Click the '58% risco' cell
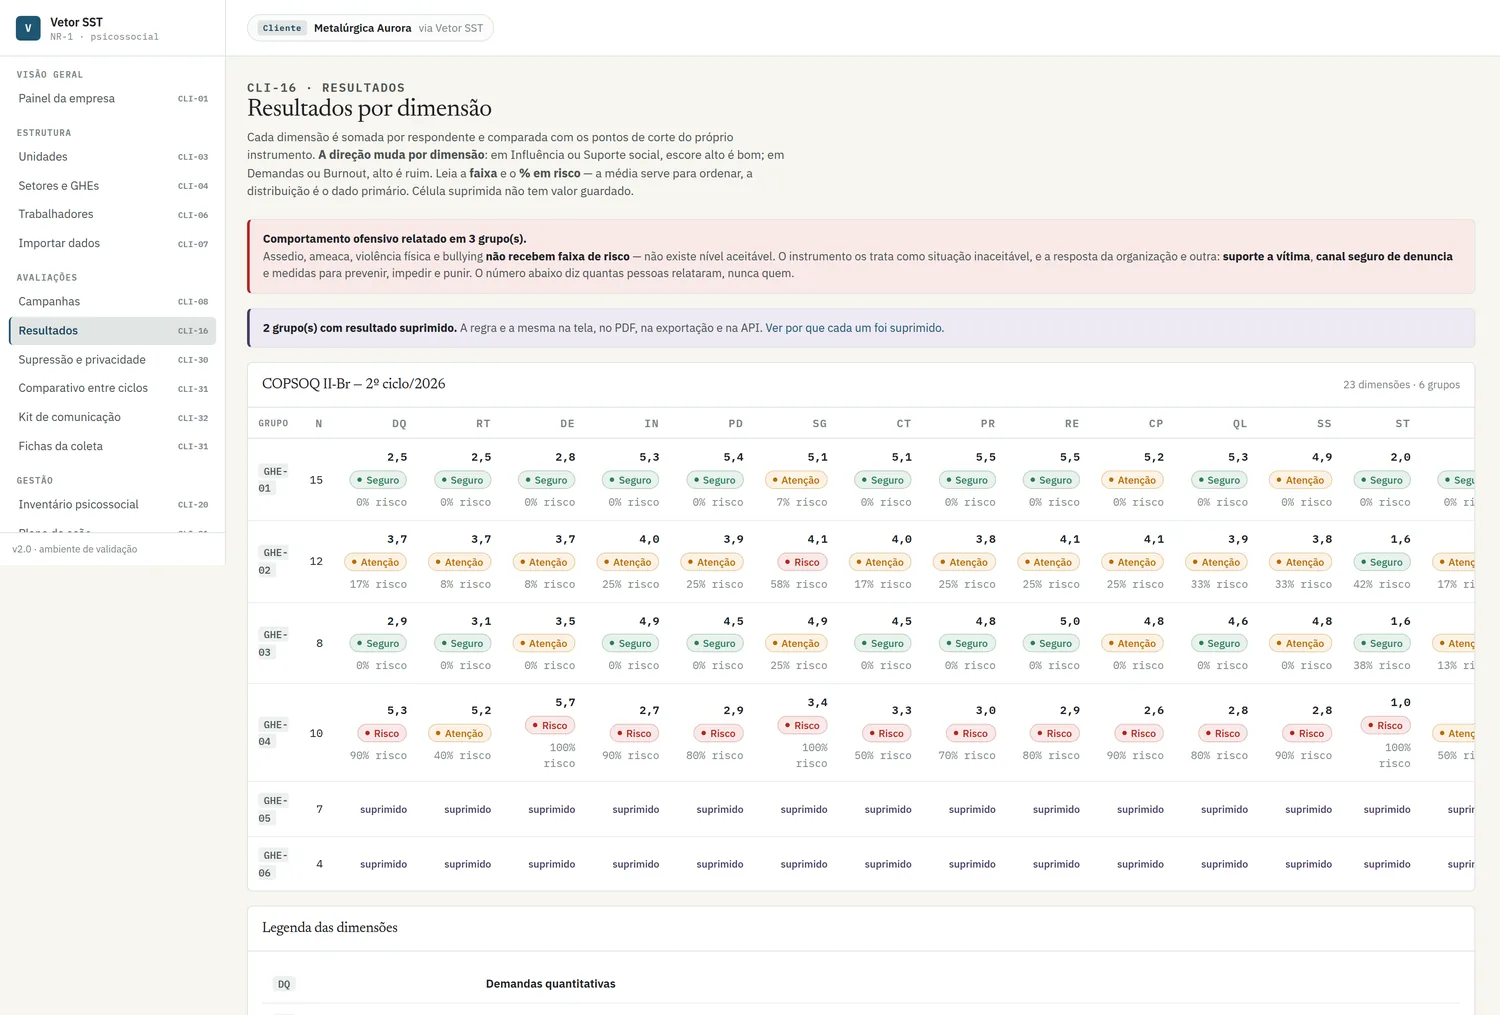1500x1015 pixels. 798,584
